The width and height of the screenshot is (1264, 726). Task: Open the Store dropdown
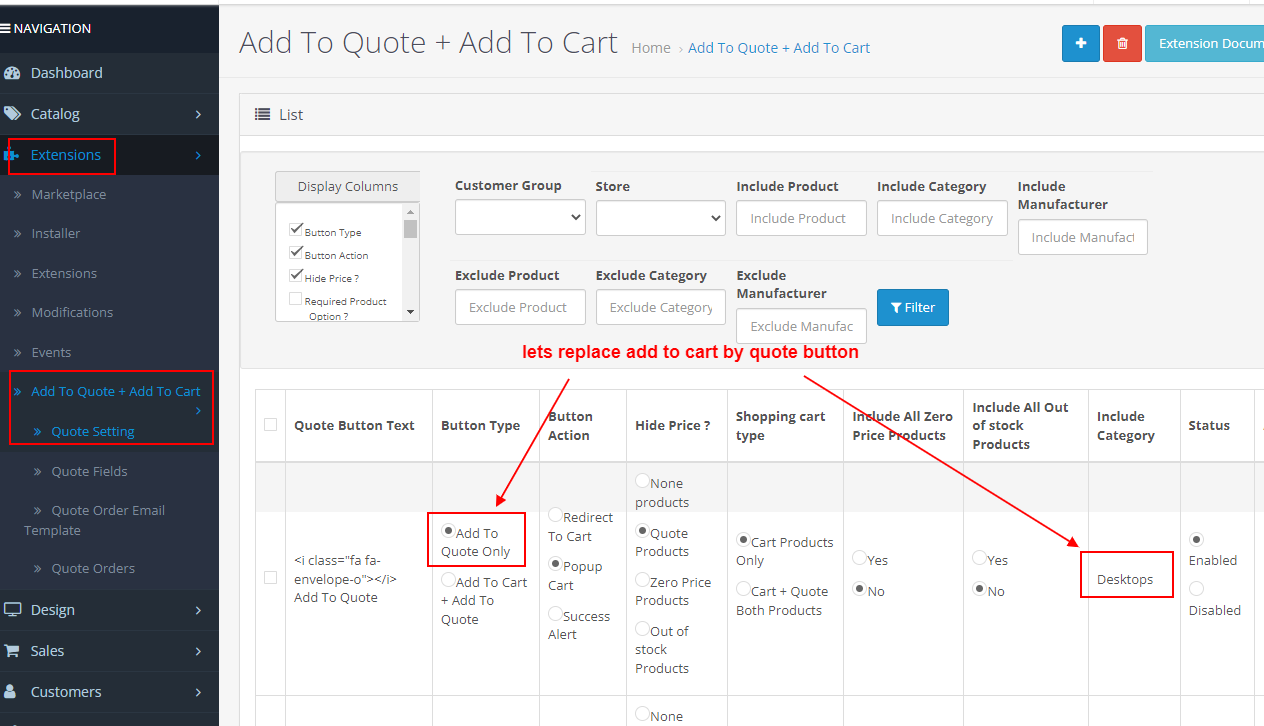point(660,217)
